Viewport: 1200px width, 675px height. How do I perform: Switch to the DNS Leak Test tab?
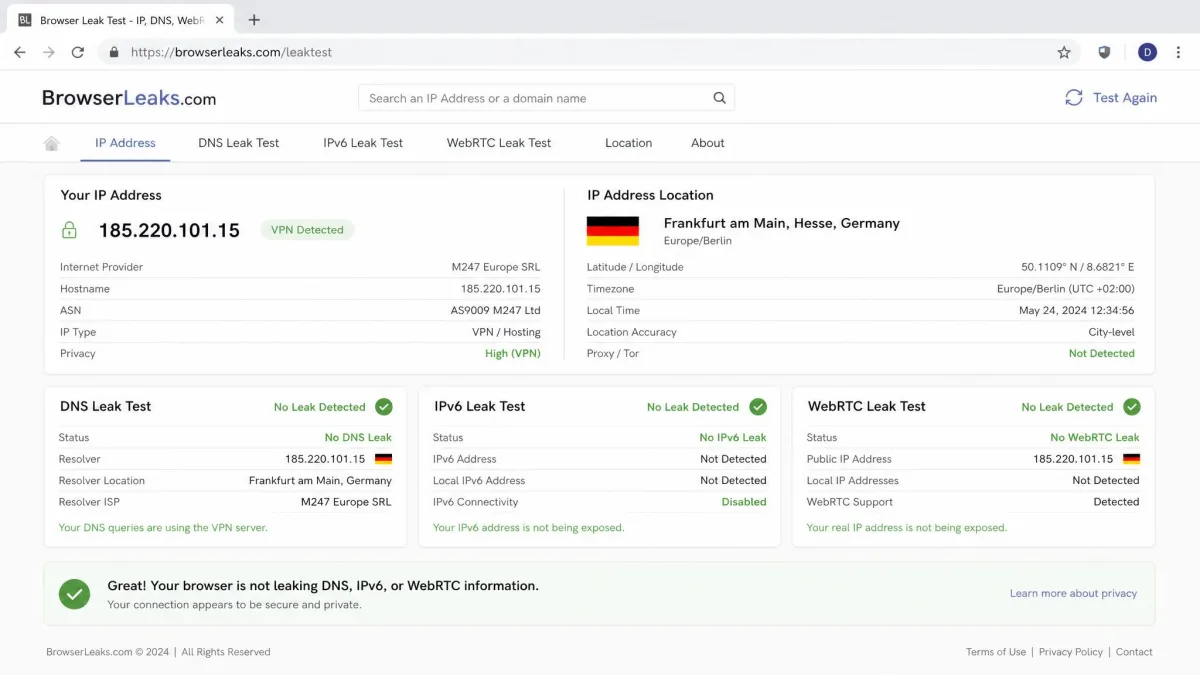239,143
